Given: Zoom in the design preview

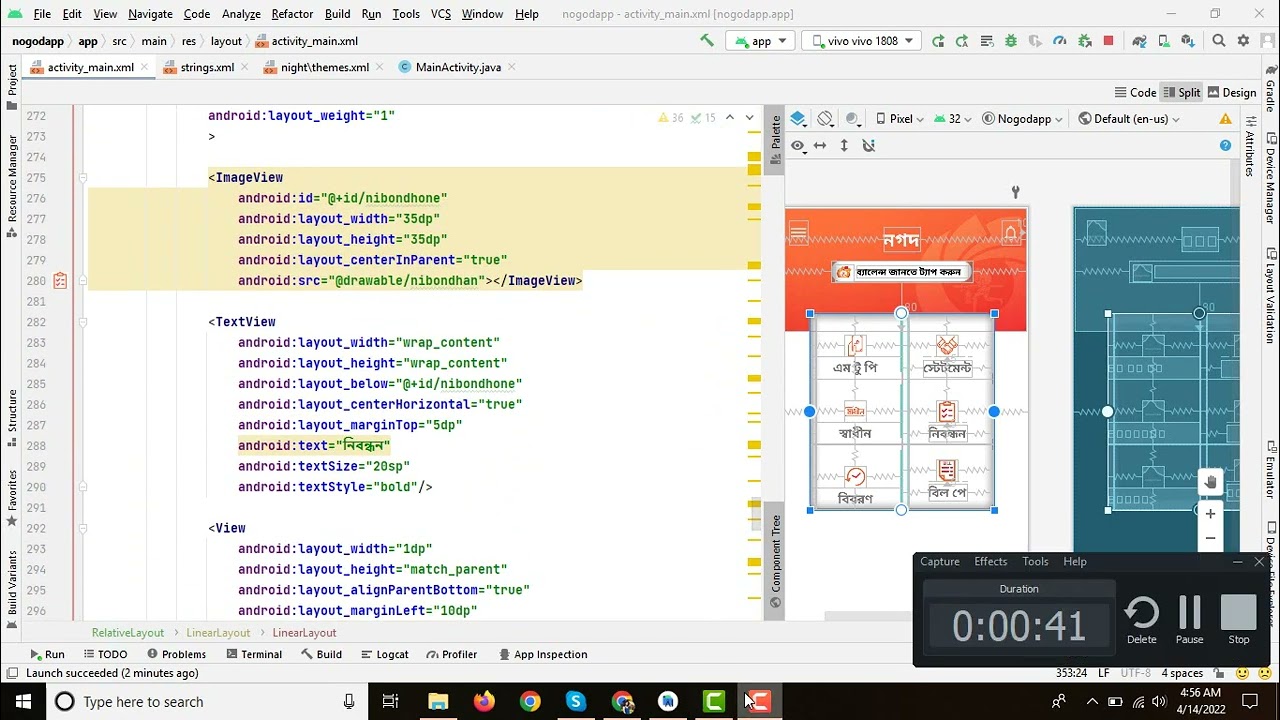Looking at the screenshot, I should (1210, 514).
